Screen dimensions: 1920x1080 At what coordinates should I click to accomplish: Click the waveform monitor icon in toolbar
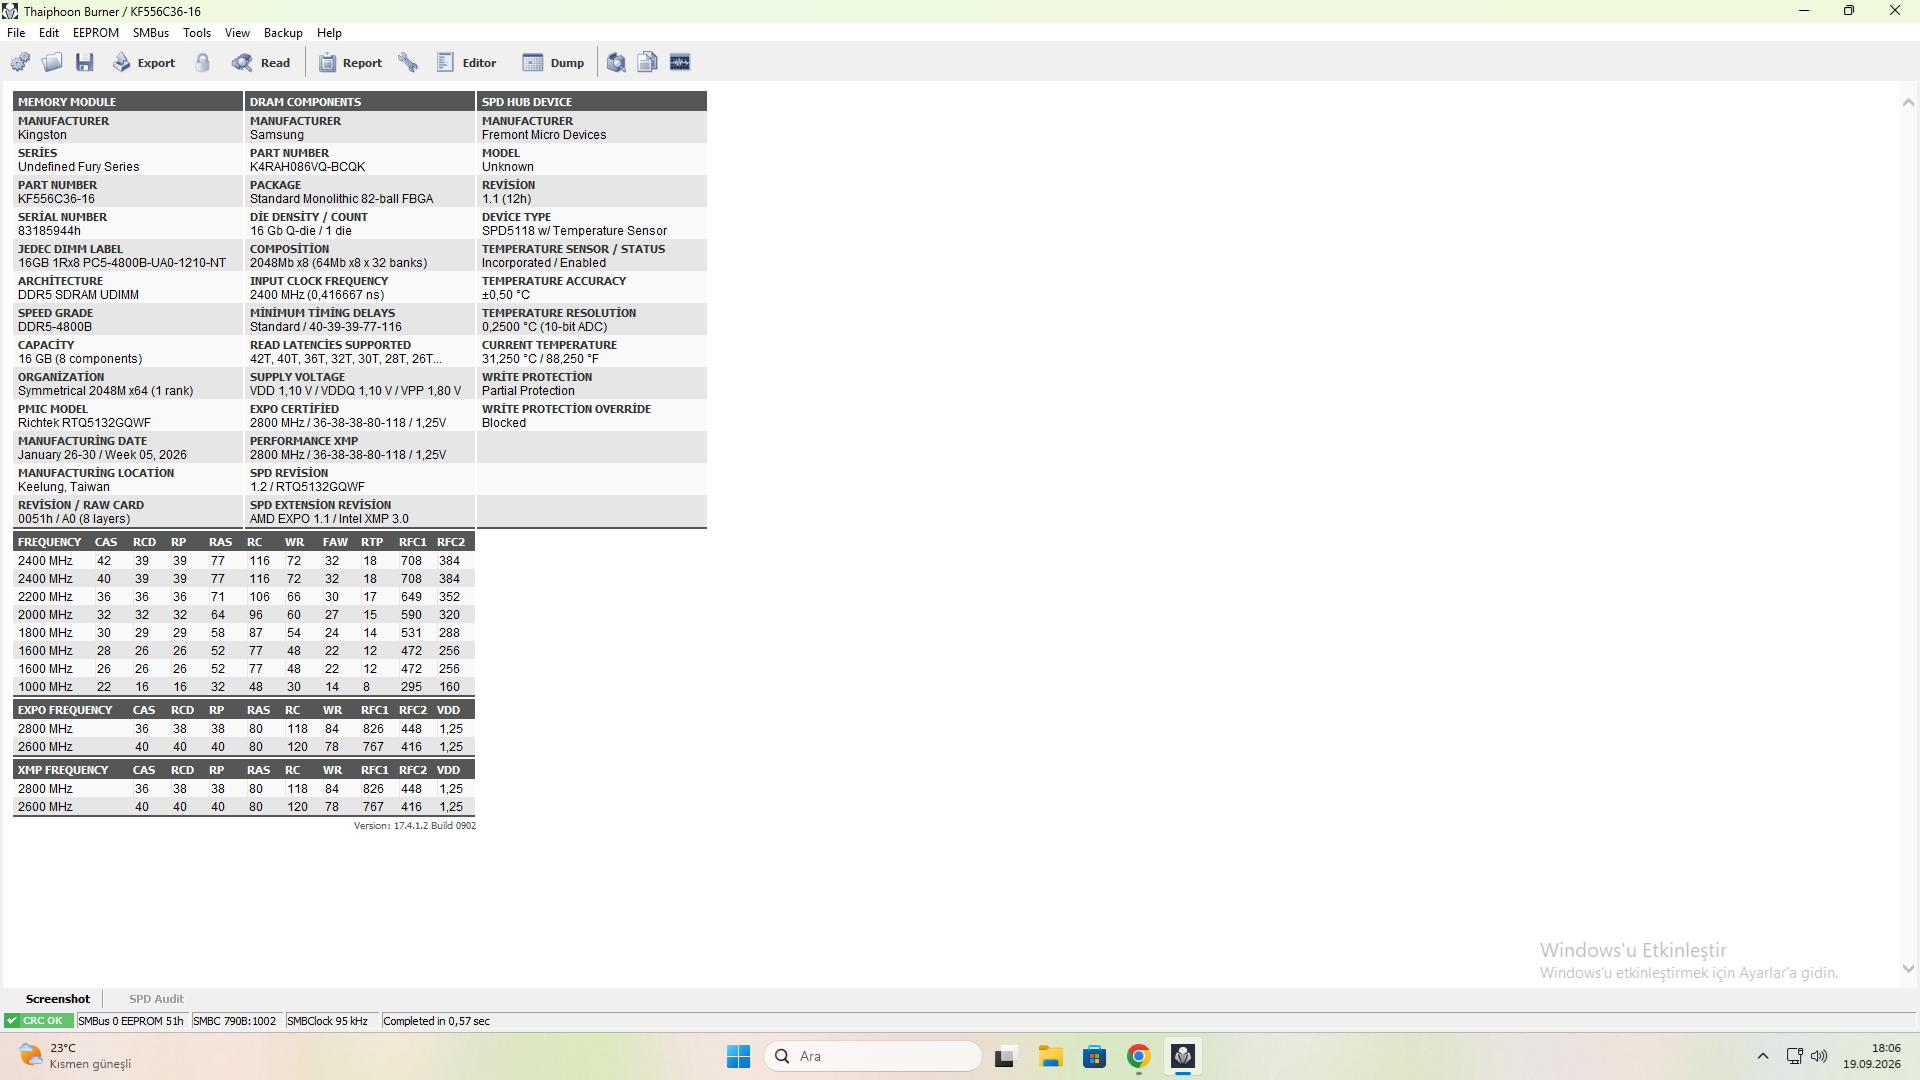tap(680, 62)
